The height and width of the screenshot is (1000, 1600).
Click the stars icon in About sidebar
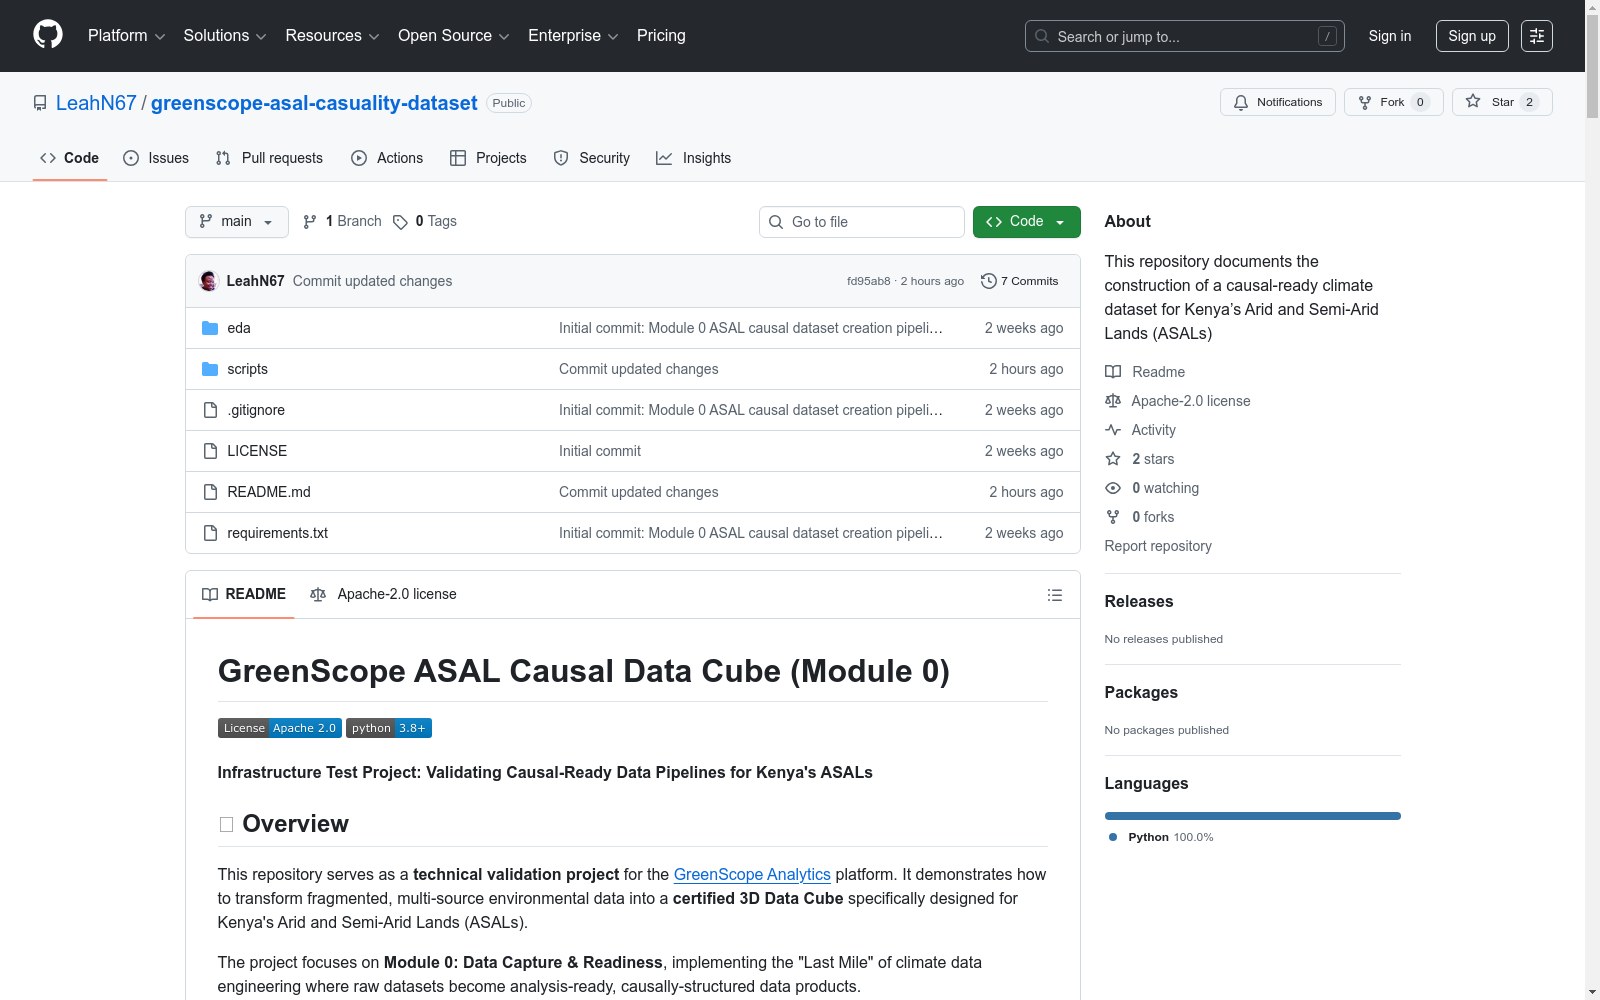pos(1113,459)
